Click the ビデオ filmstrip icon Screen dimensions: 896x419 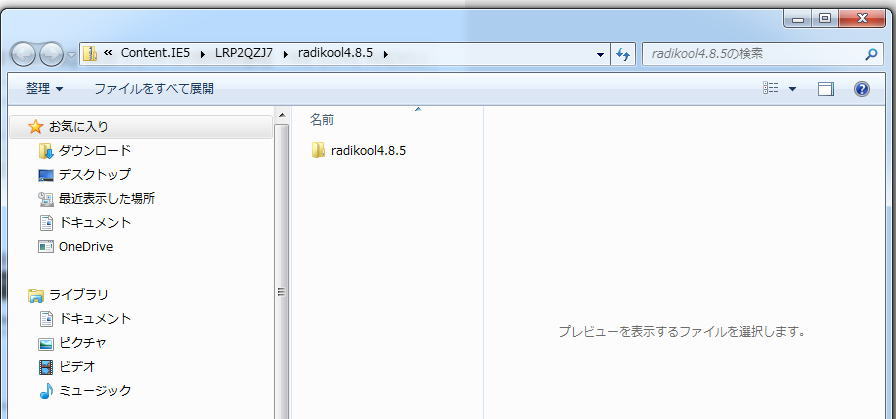click(46, 367)
